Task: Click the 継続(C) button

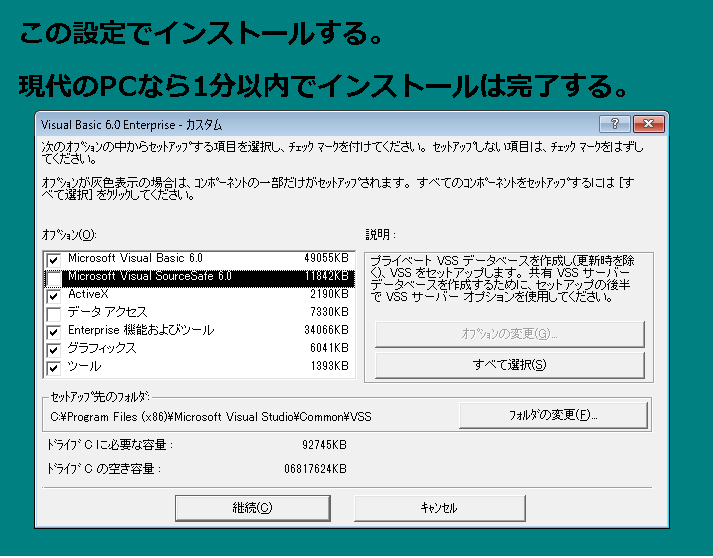Action: [x=252, y=508]
